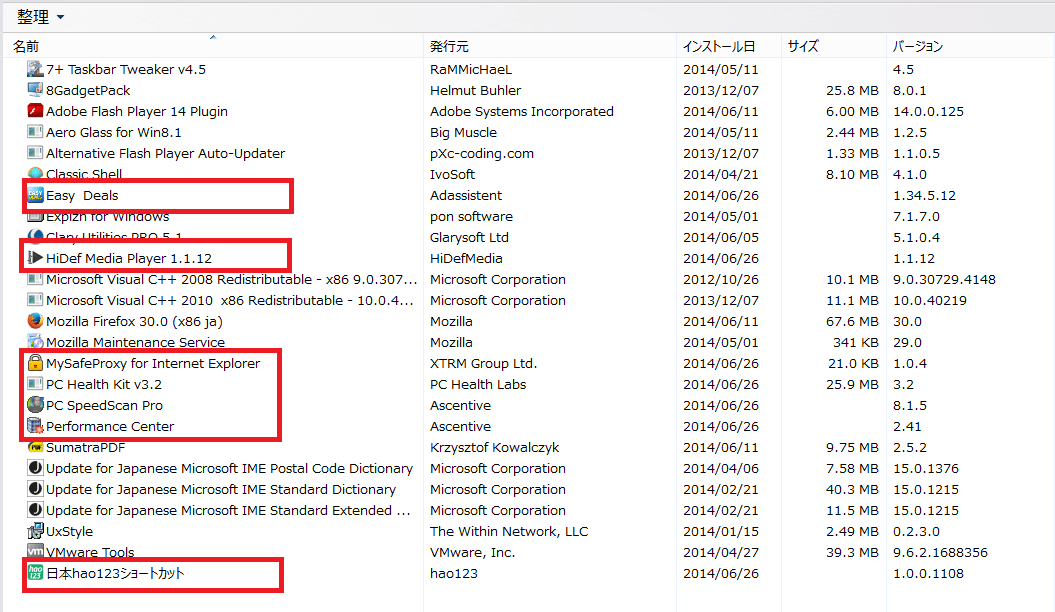Click publisher XTRM Group Ltd.

point(484,363)
